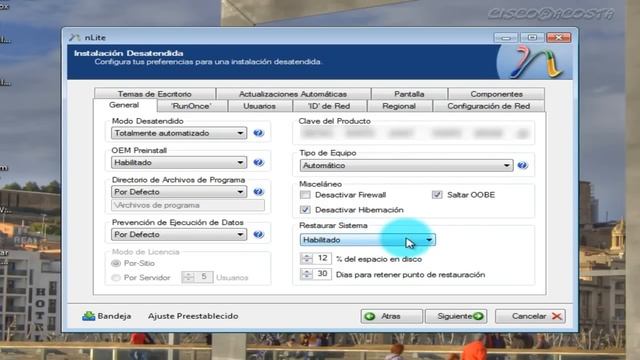Open OEM Preinstall dropdown

click(x=179, y=162)
